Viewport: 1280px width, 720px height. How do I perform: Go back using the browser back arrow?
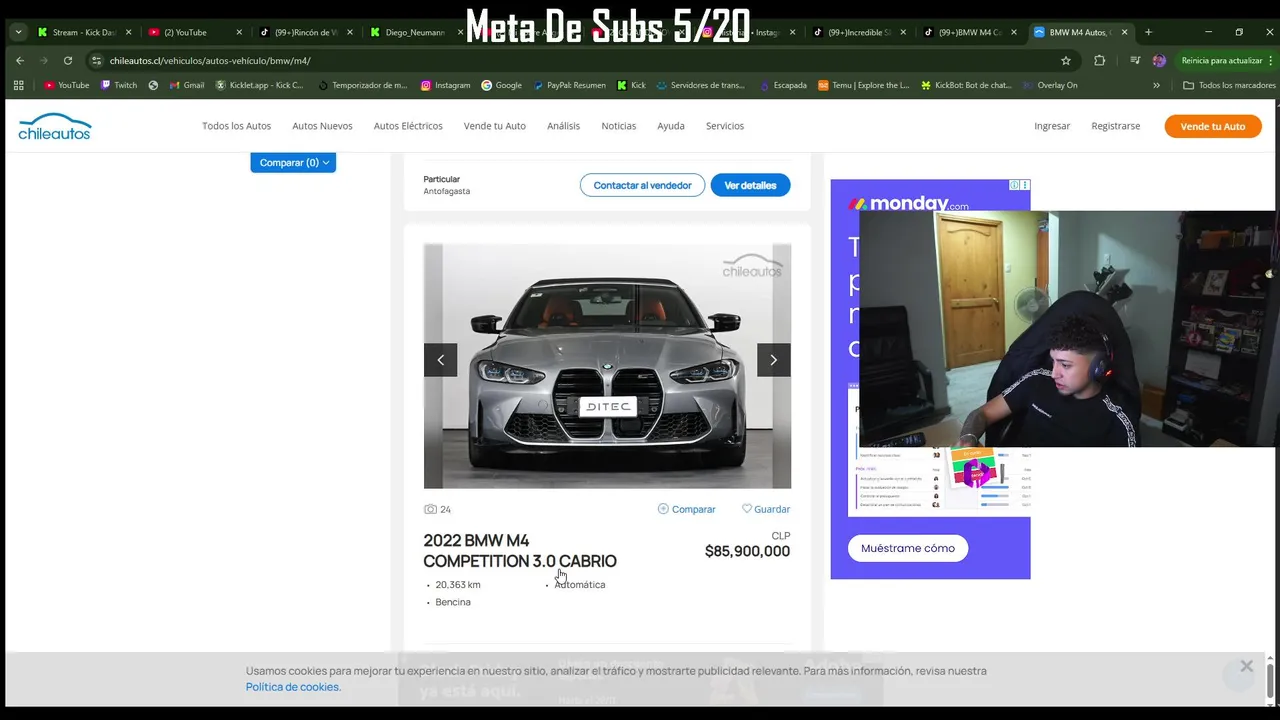point(20,60)
